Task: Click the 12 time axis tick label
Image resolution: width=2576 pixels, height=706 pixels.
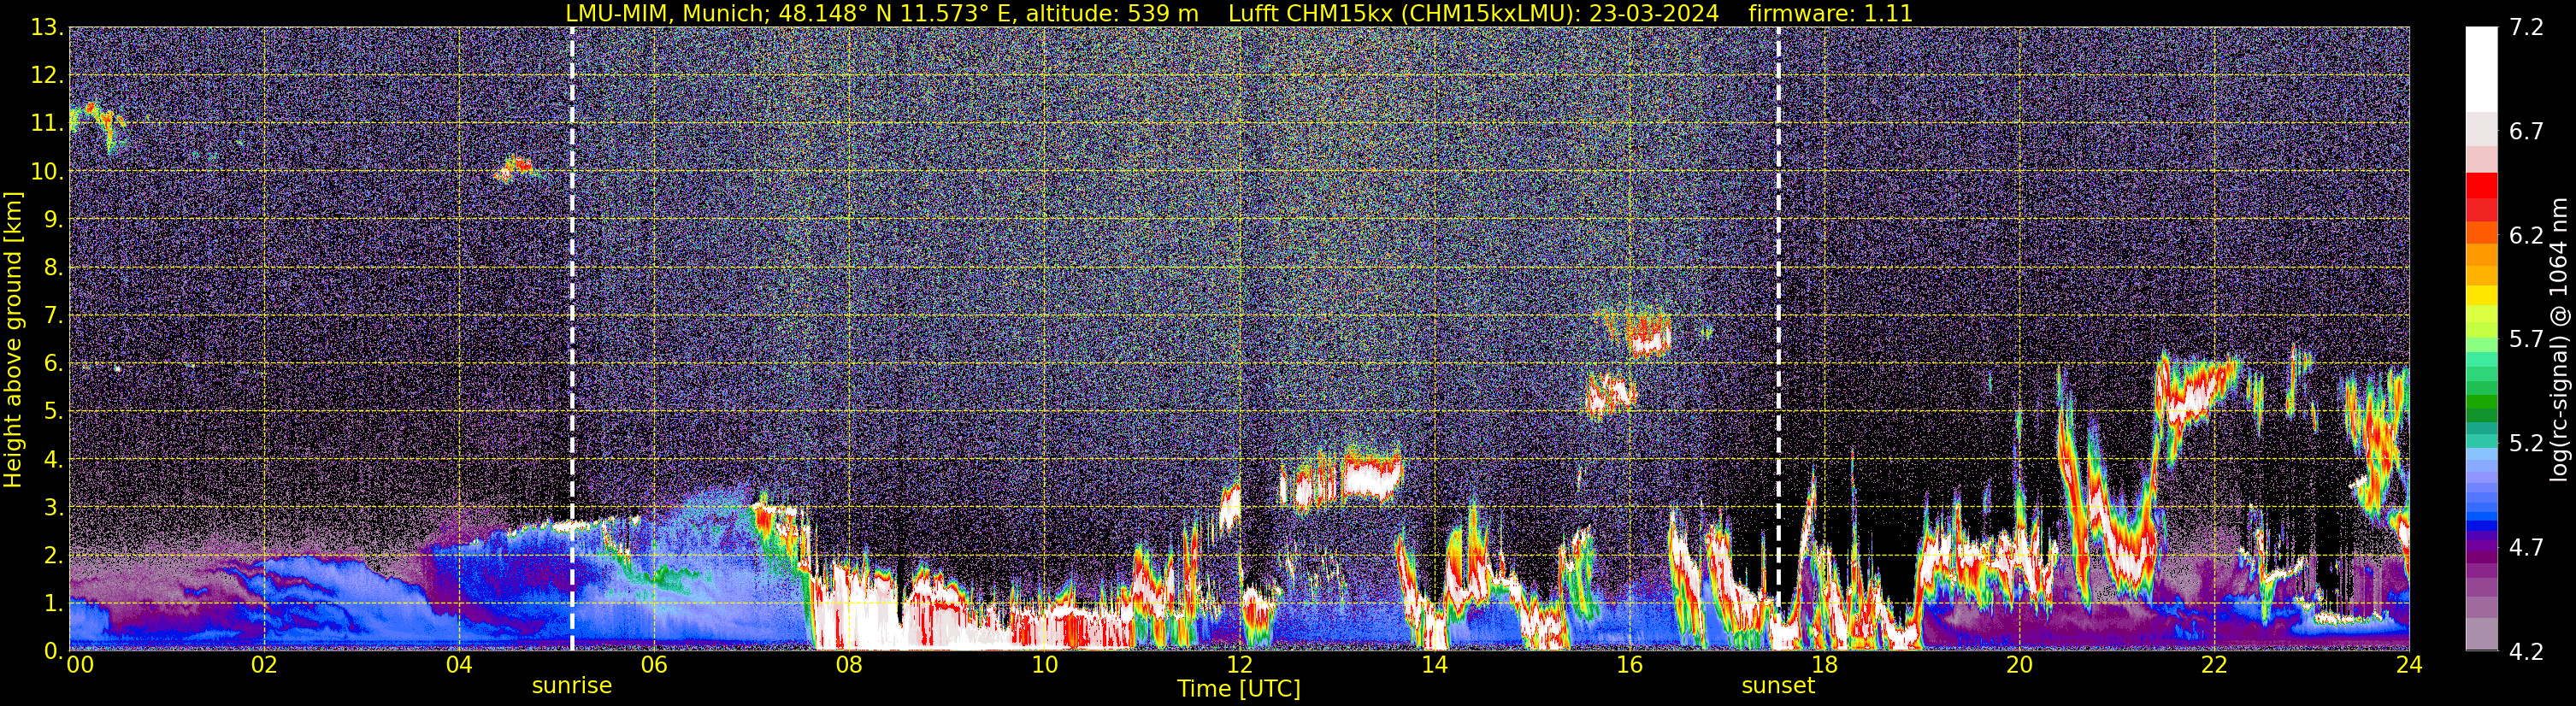Action: point(1238,665)
